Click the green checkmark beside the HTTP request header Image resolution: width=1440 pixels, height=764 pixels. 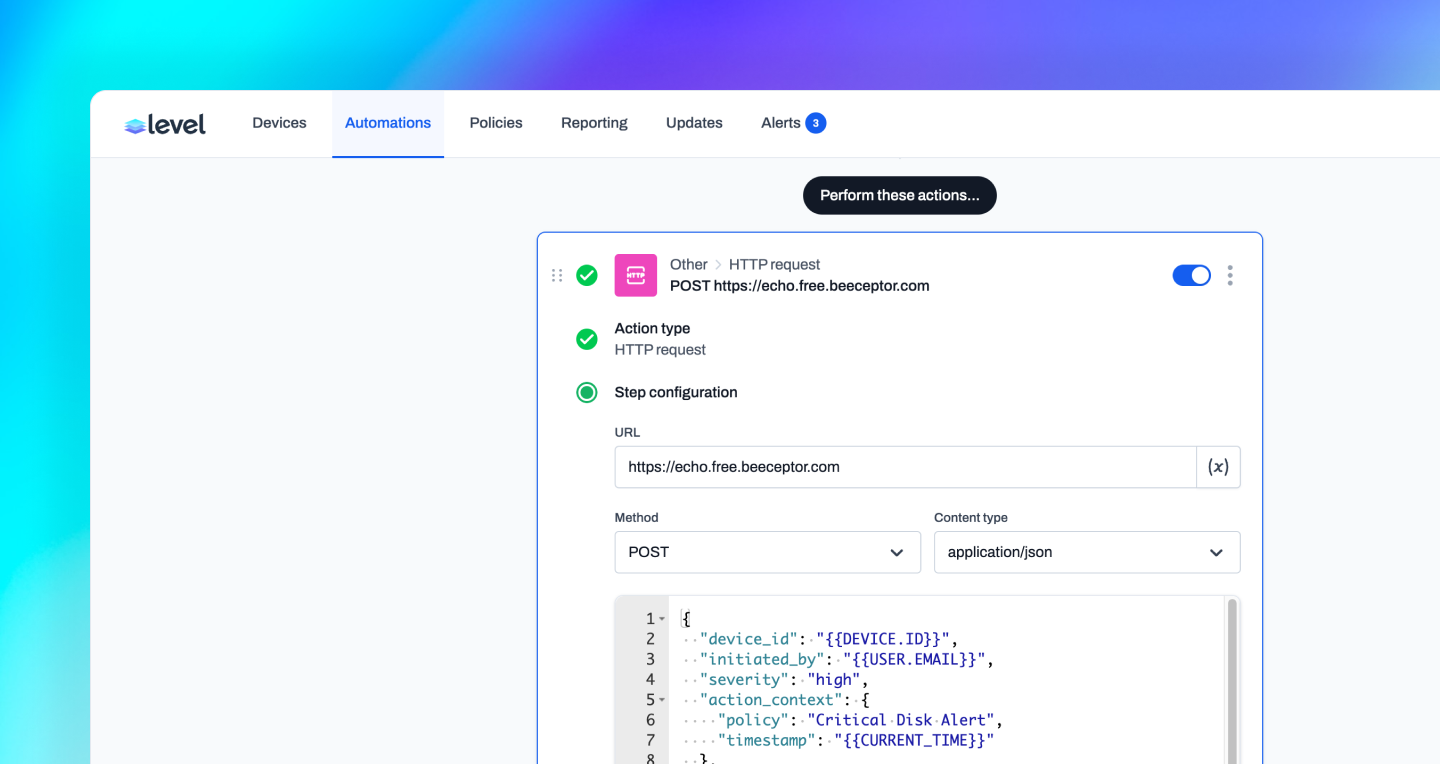(587, 275)
